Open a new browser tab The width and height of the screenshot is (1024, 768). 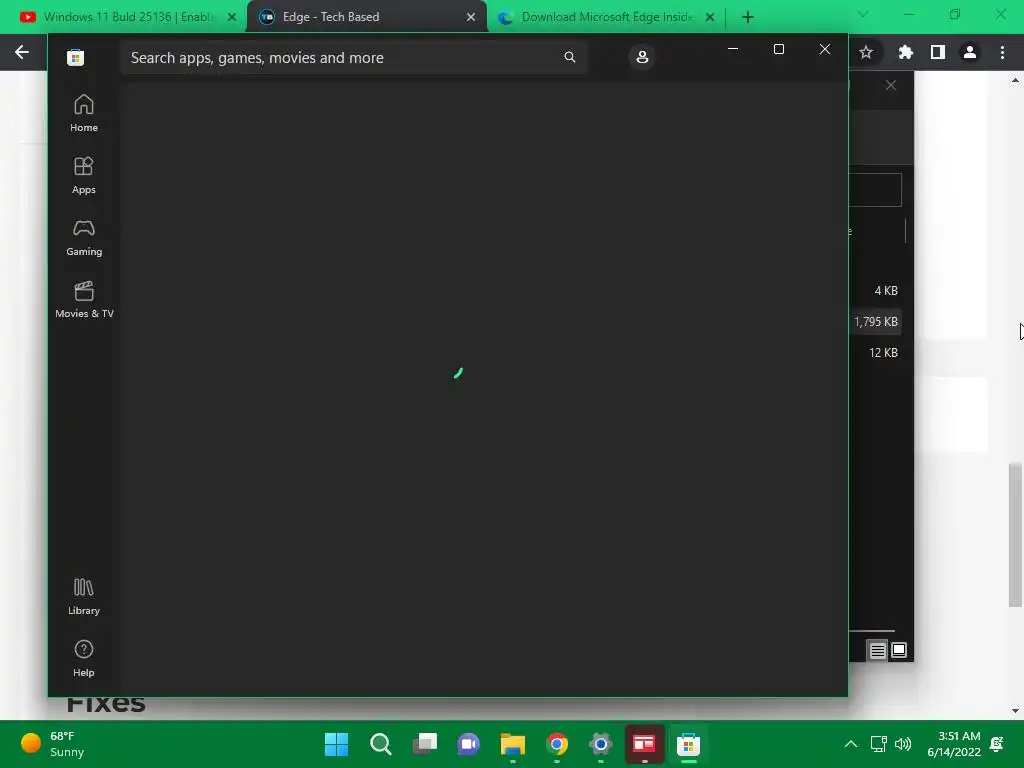748,17
